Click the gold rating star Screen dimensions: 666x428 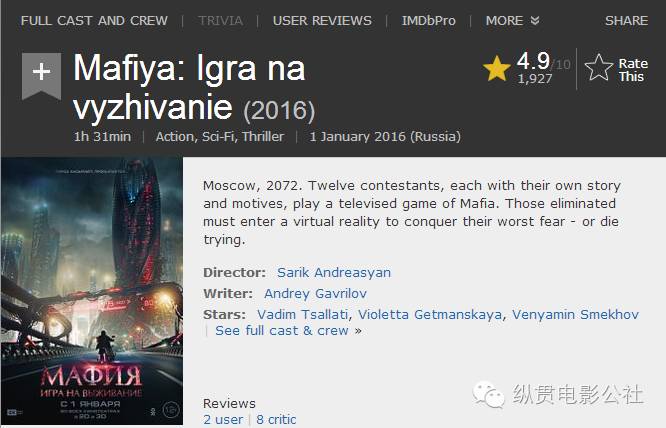tap(497, 68)
